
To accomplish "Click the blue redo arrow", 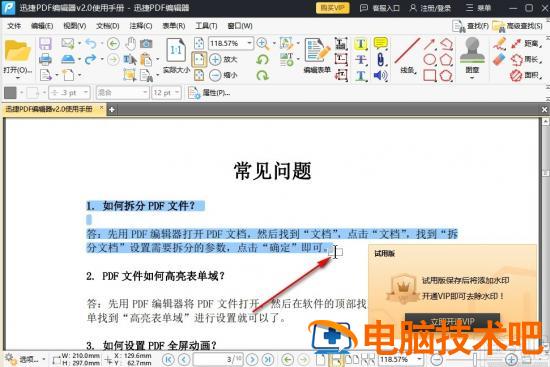I will [90, 59].
